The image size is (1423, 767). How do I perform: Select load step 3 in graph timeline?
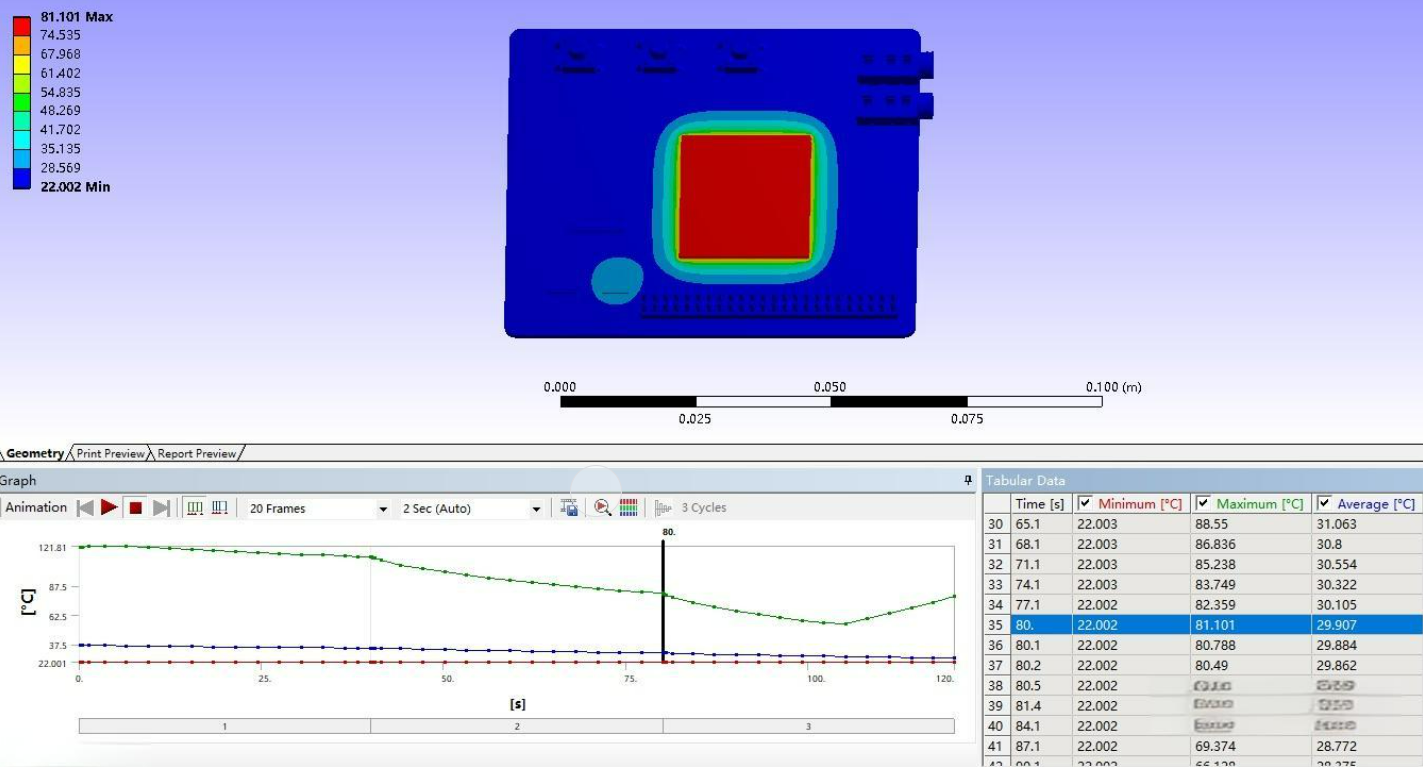pyautogui.click(x=808, y=726)
